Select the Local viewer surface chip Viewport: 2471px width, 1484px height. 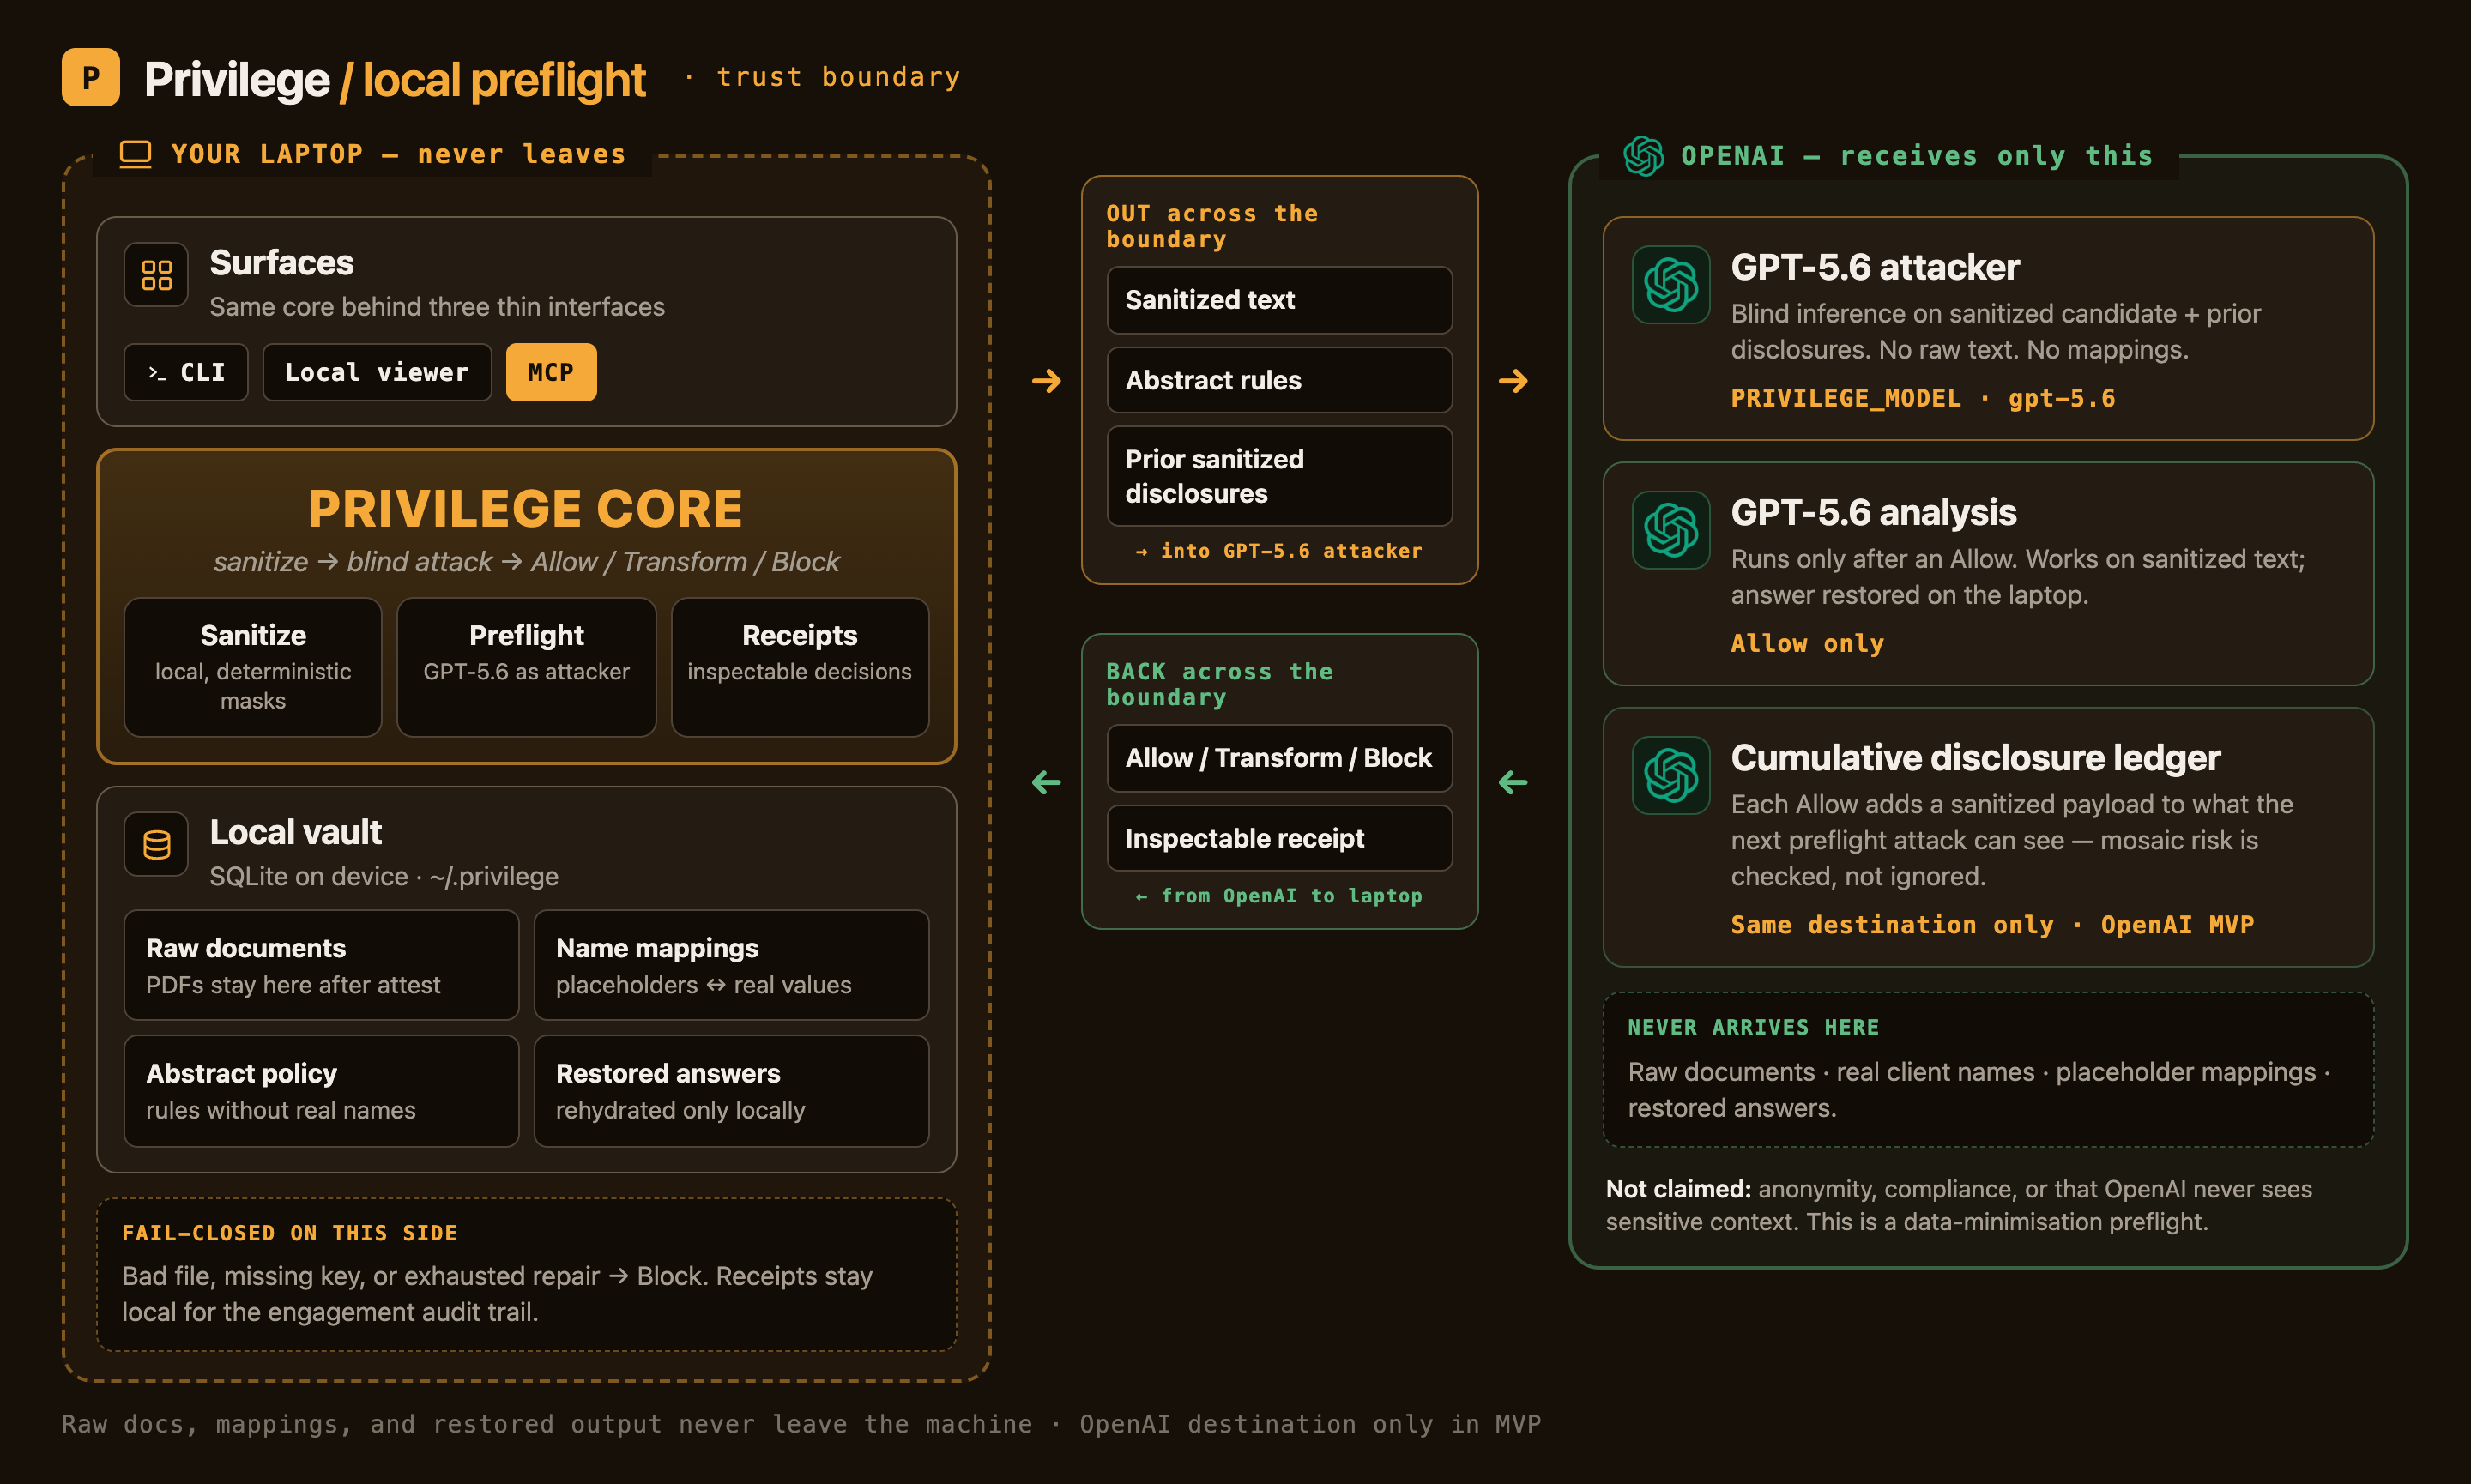click(x=377, y=372)
